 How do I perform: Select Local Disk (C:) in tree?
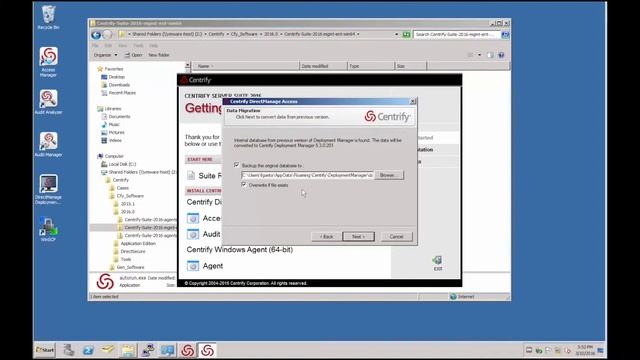(x=119, y=164)
